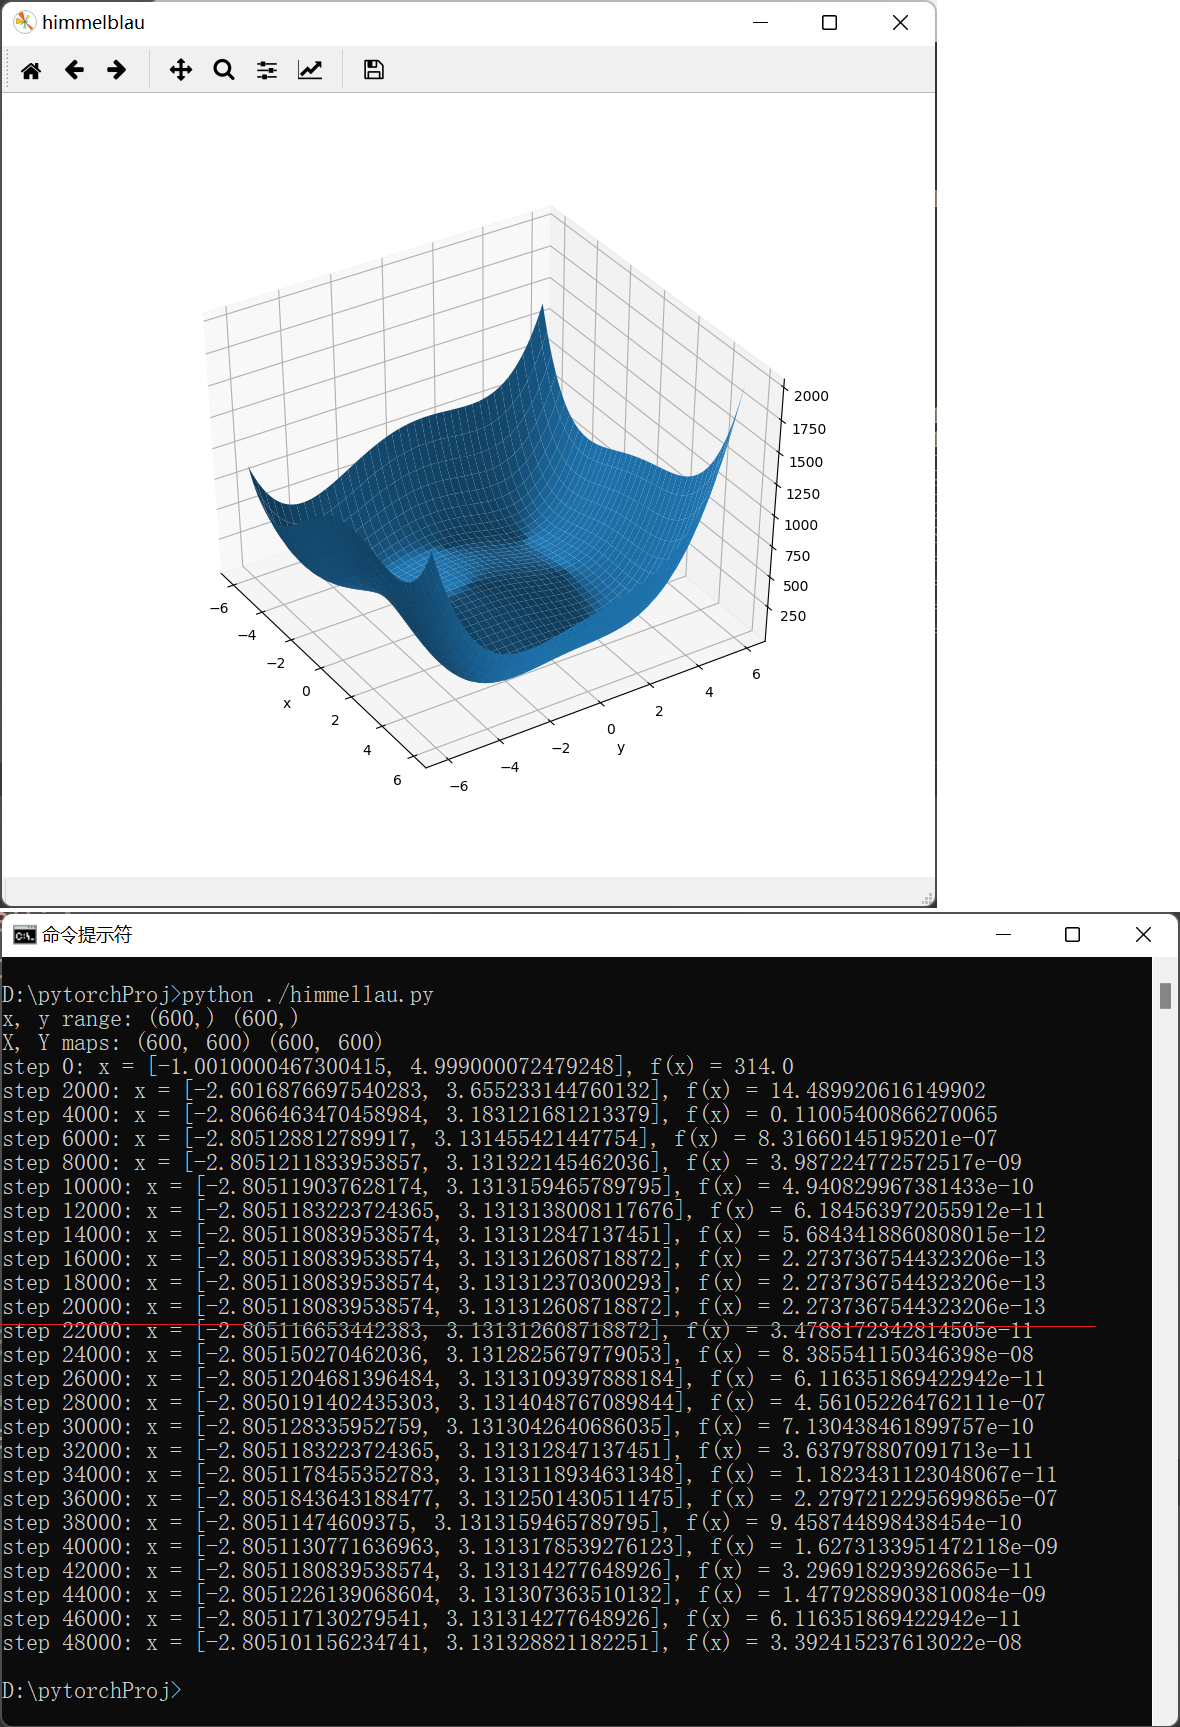The height and width of the screenshot is (1727, 1180).
Task: Click the 2000 tick label on the z axis
Action: [811, 396]
